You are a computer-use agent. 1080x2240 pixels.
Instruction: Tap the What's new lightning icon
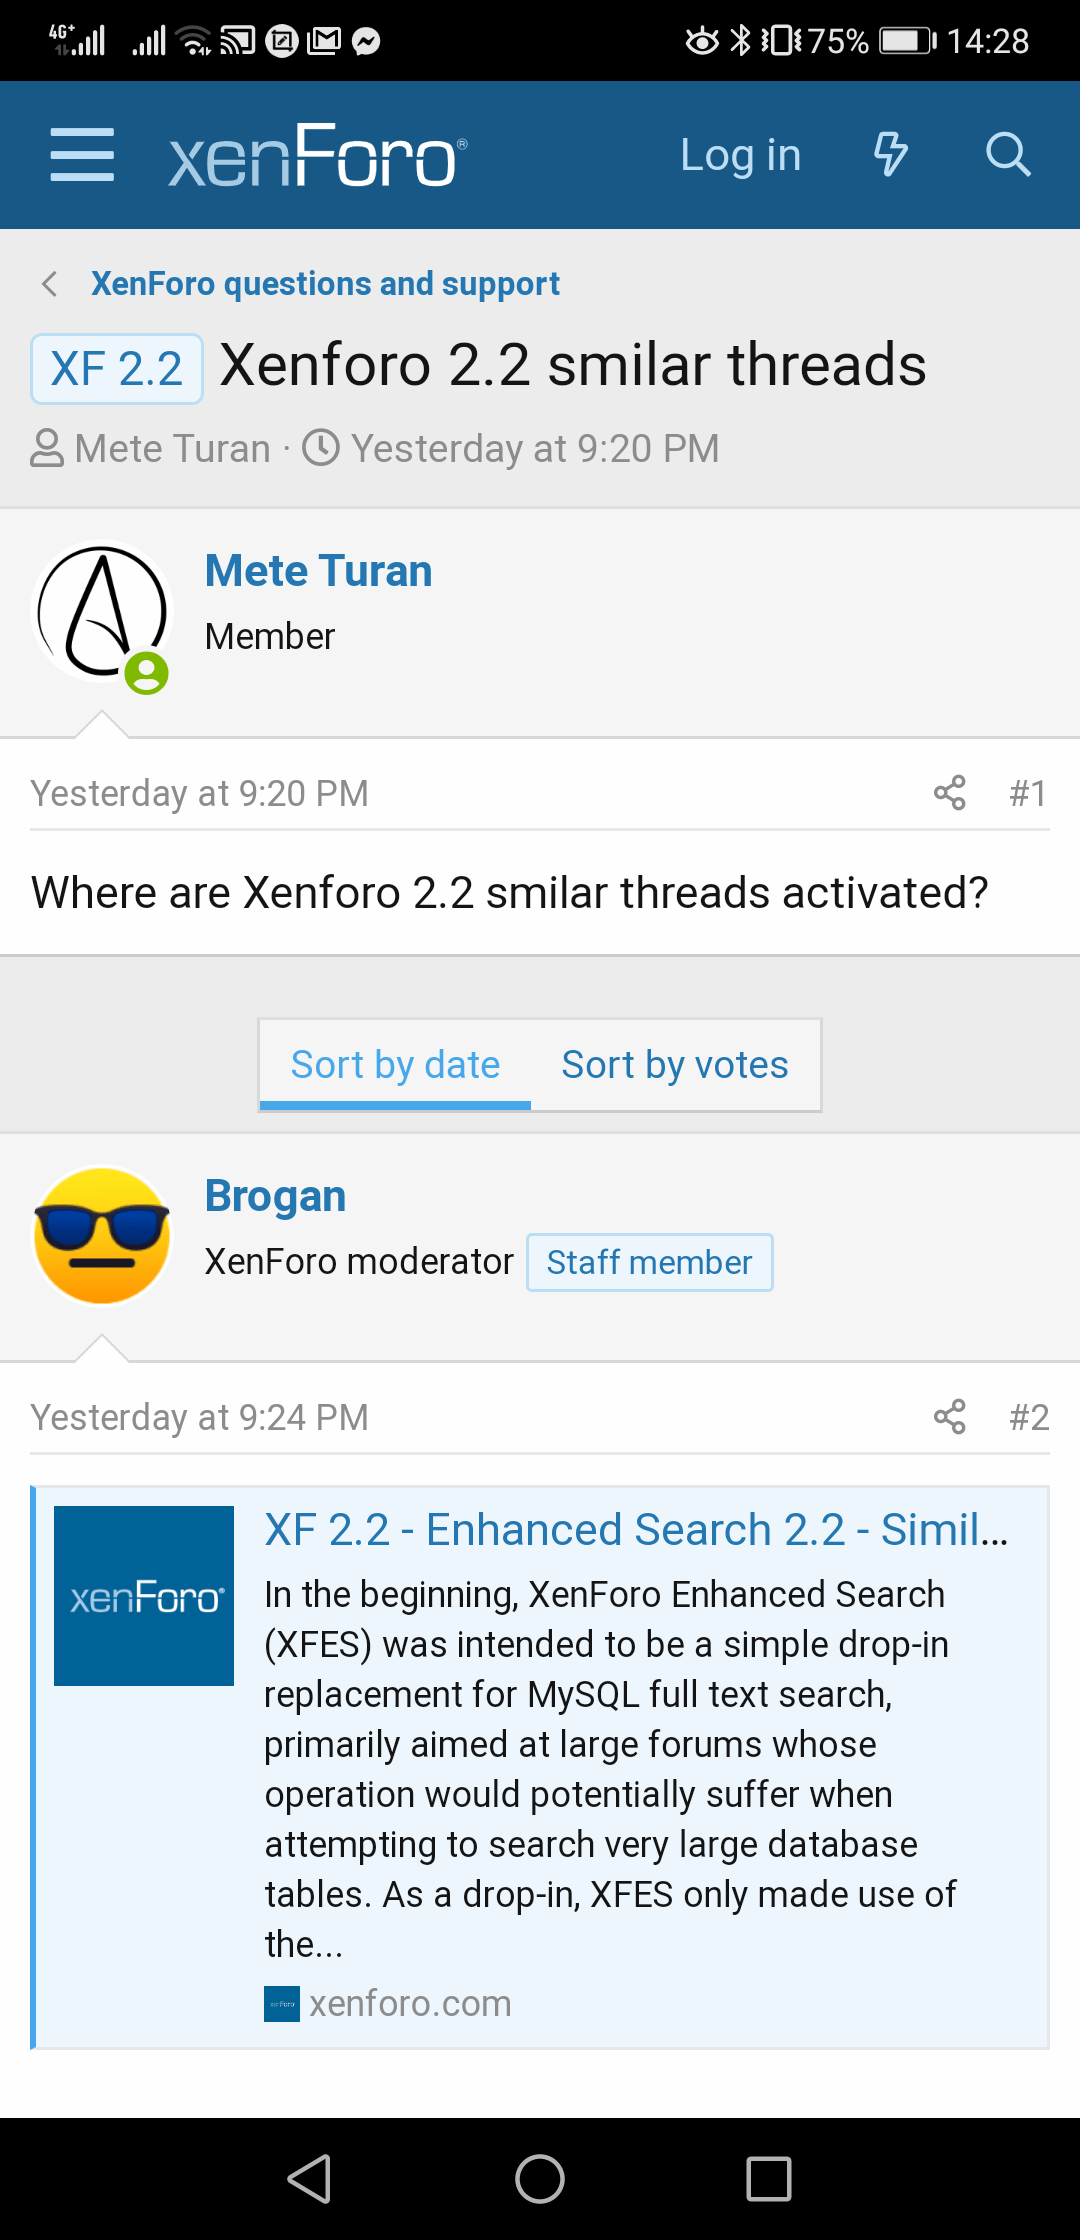tap(890, 155)
